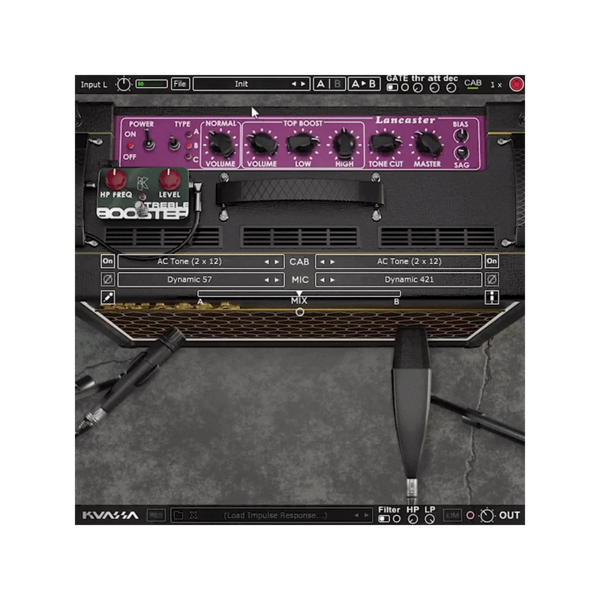The height and width of the screenshot is (600, 600).
Task: Turn the TOP BOOST High knob
Action: tap(344, 144)
